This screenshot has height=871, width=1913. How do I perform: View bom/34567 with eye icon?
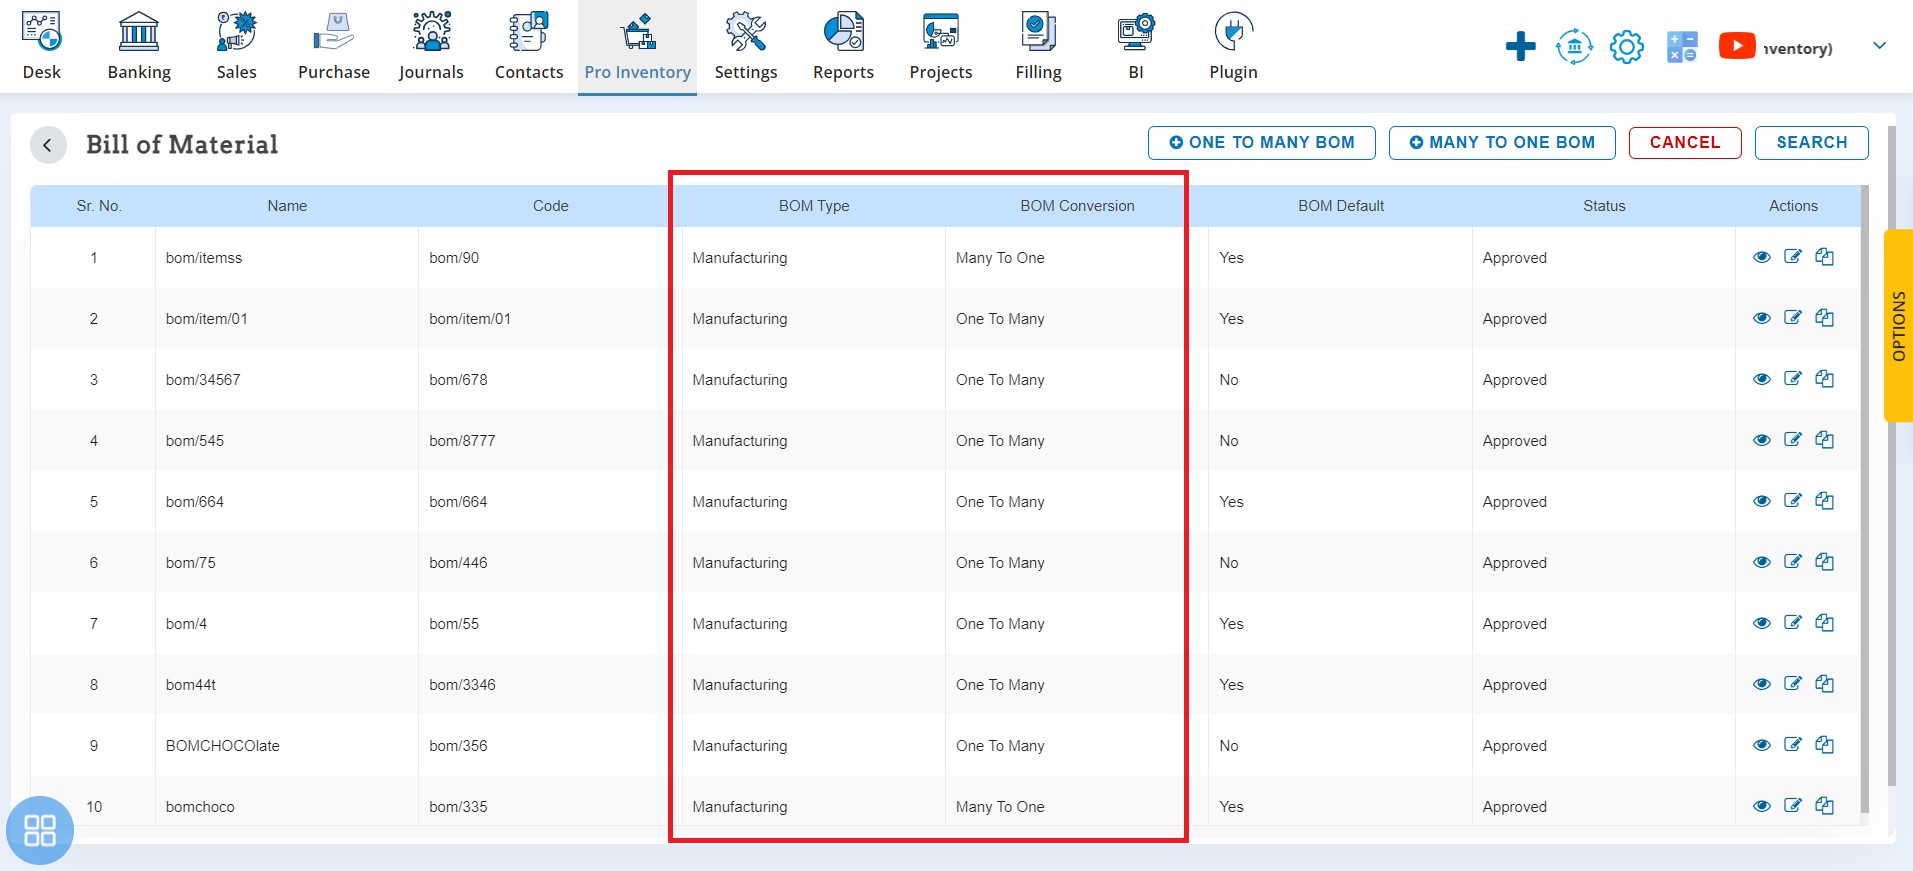point(1762,379)
